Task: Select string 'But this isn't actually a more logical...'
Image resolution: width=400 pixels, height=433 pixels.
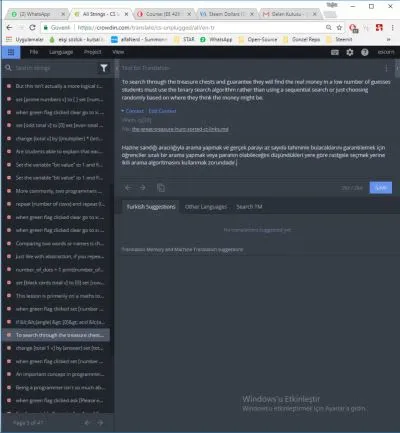Action: click(56, 86)
